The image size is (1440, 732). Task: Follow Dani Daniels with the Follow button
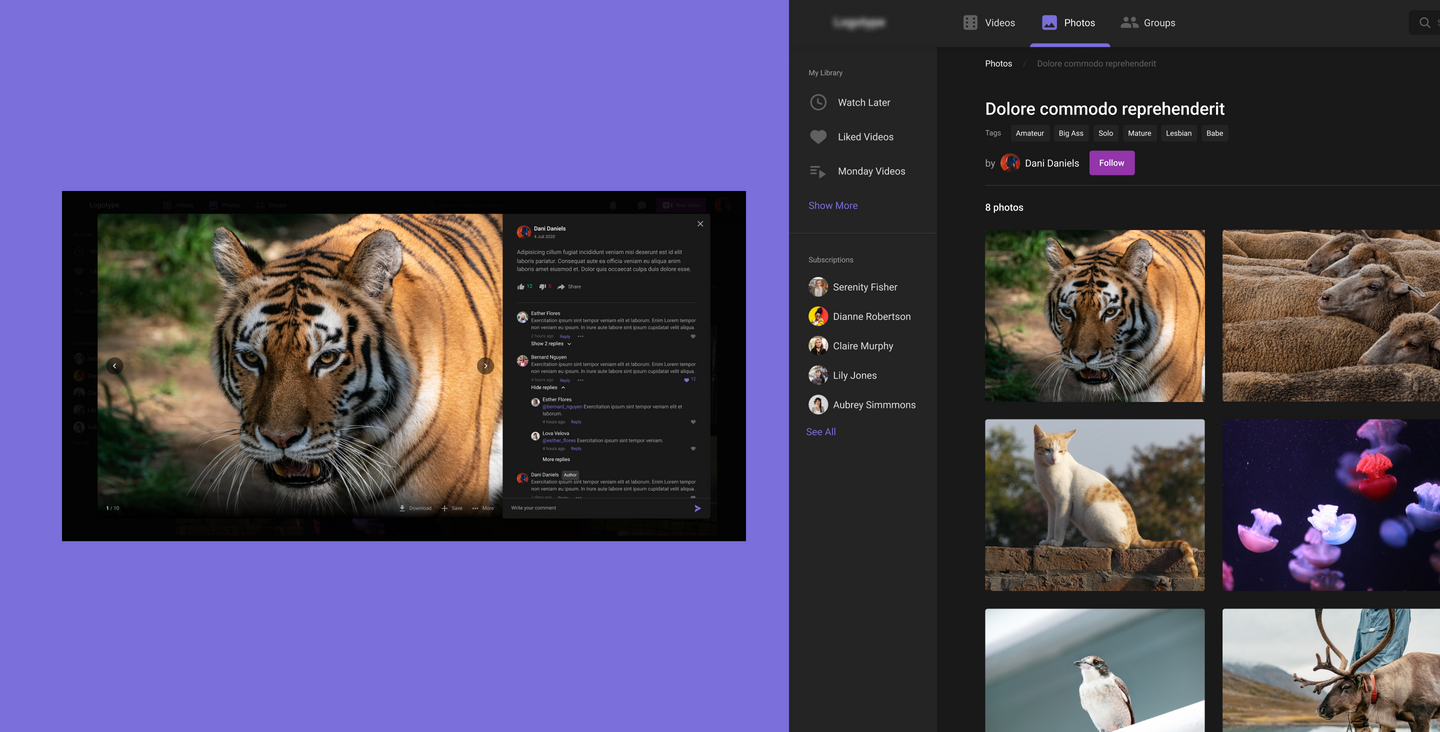coord(1111,163)
